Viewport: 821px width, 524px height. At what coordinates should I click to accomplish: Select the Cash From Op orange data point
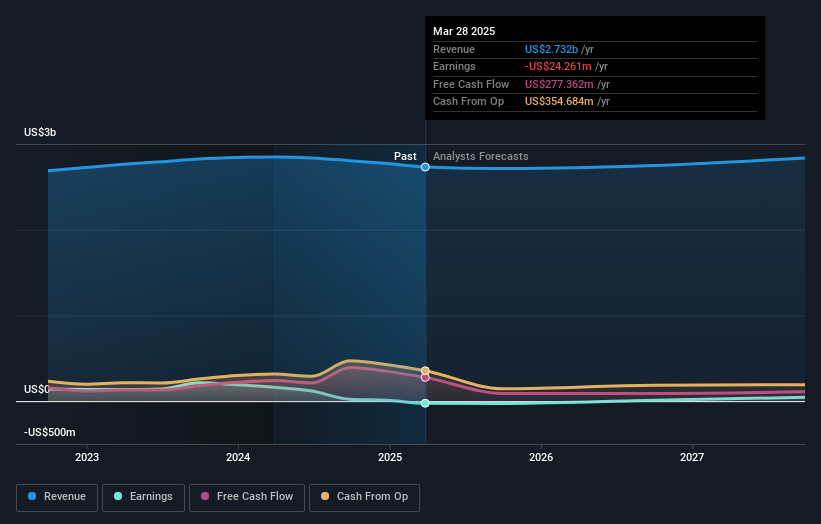(425, 371)
